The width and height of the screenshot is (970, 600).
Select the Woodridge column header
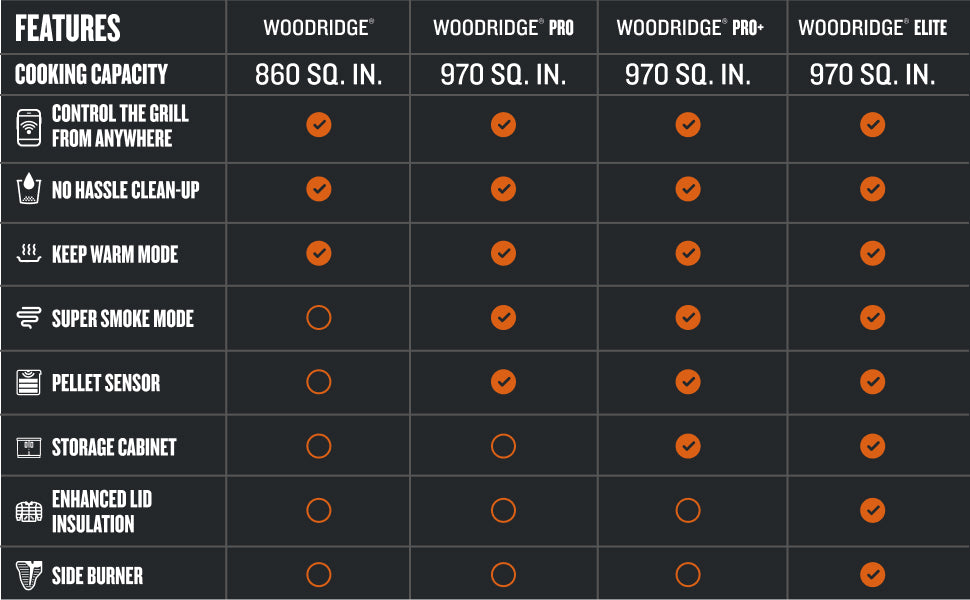(319, 28)
